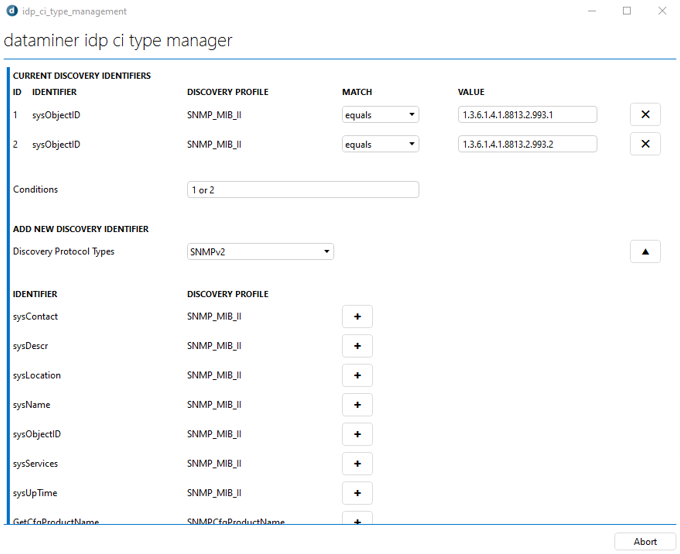Click sysObjectID text in identifier row 1
The image size is (680, 554).
pos(56,115)
